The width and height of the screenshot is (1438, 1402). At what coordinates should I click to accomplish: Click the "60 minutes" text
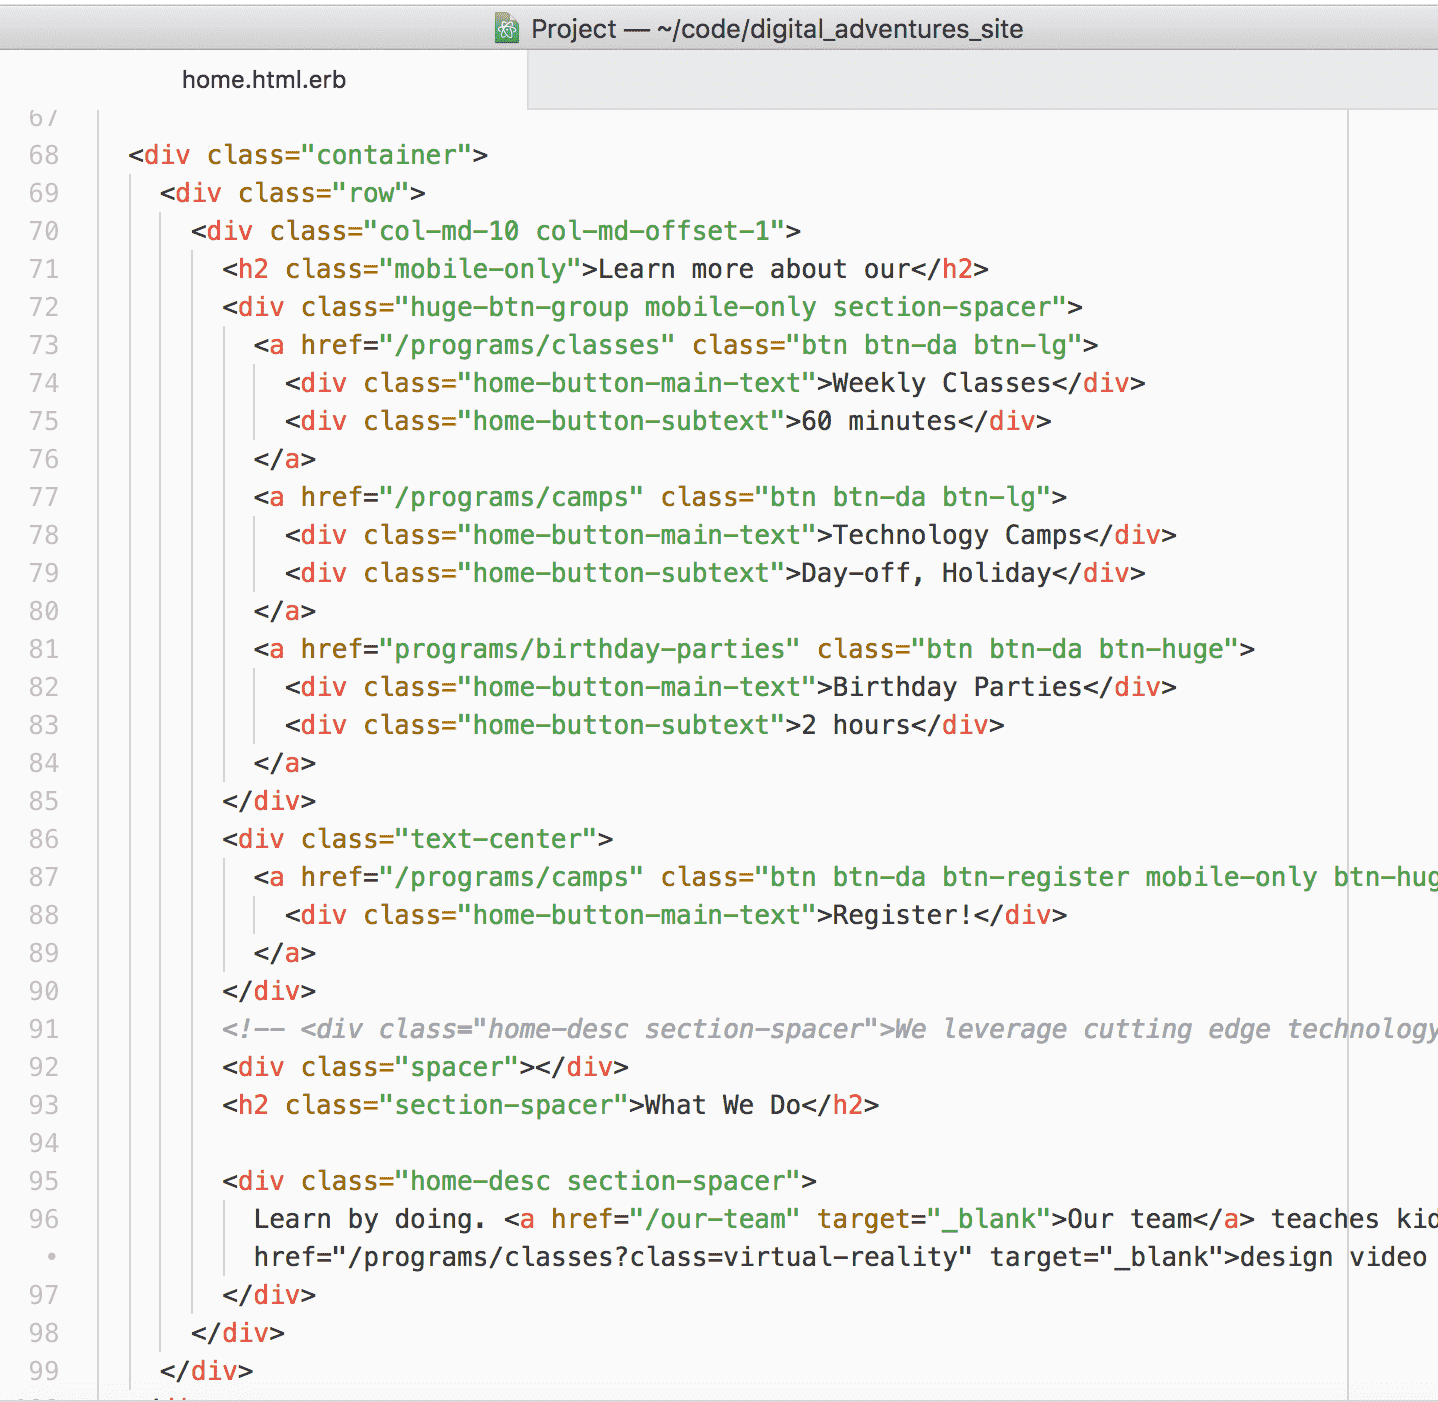(879, 421)
